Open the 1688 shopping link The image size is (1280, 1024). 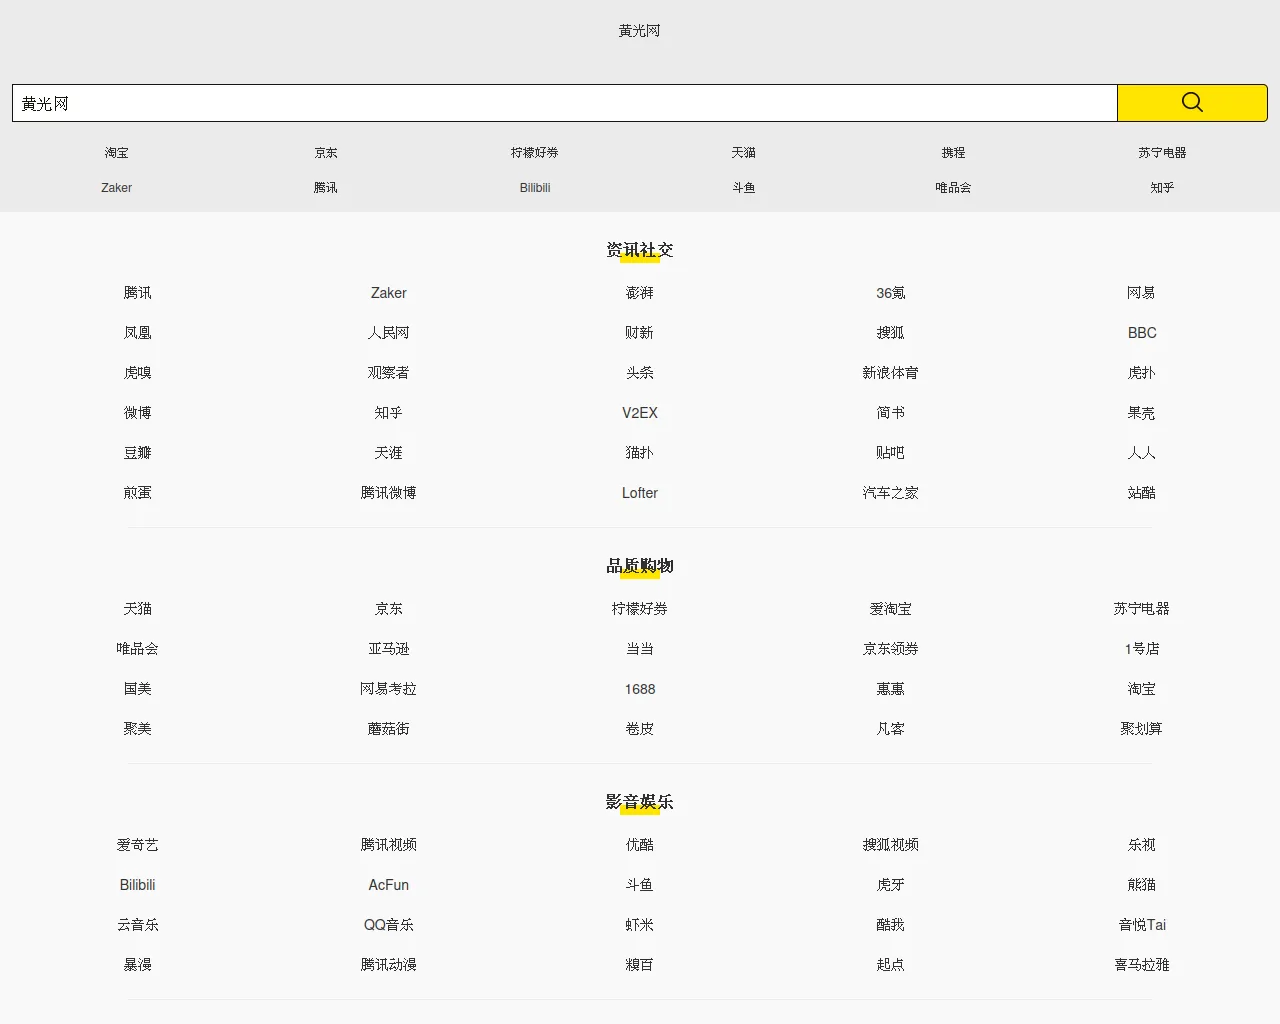(640, 689)
